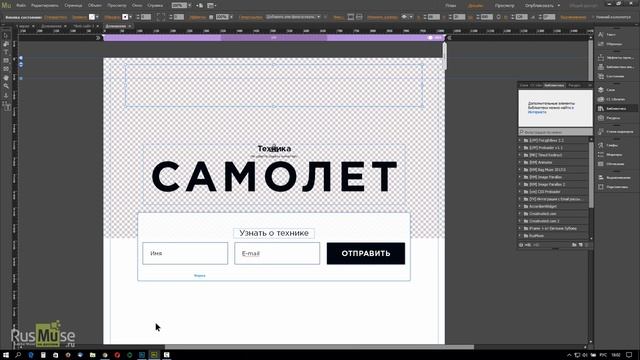
Task: Open the Стили абзацев panel icon in the right dock
Action: [601, 131]
